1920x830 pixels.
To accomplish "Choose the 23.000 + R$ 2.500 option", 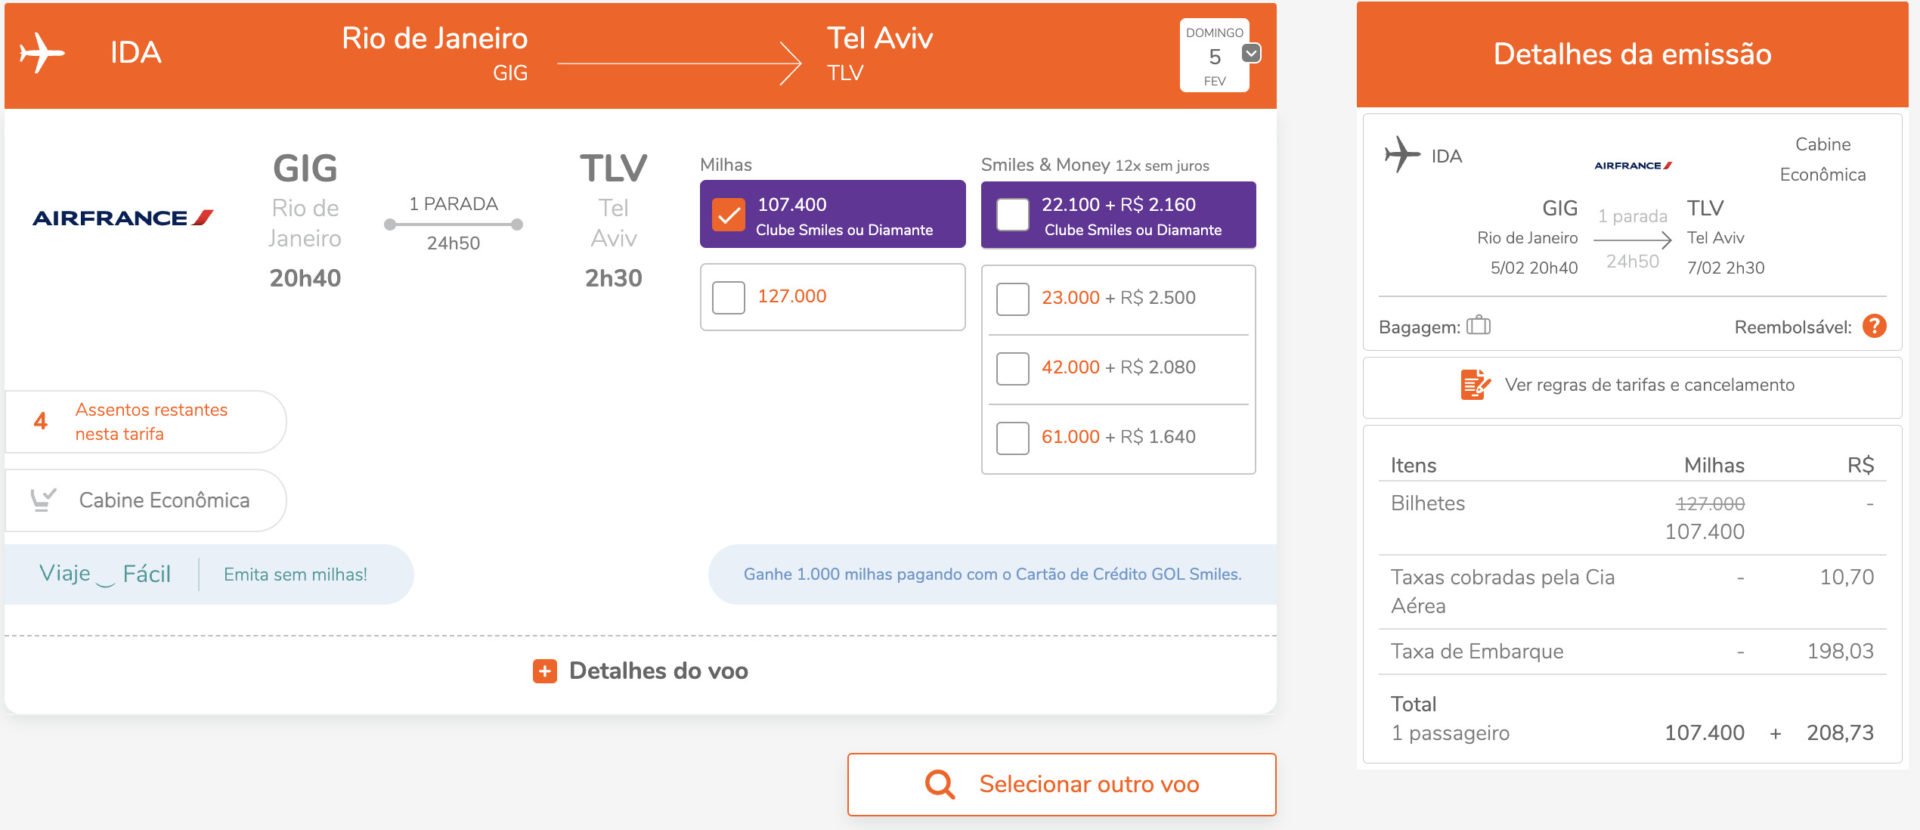I will click(x=1012, y=299).
